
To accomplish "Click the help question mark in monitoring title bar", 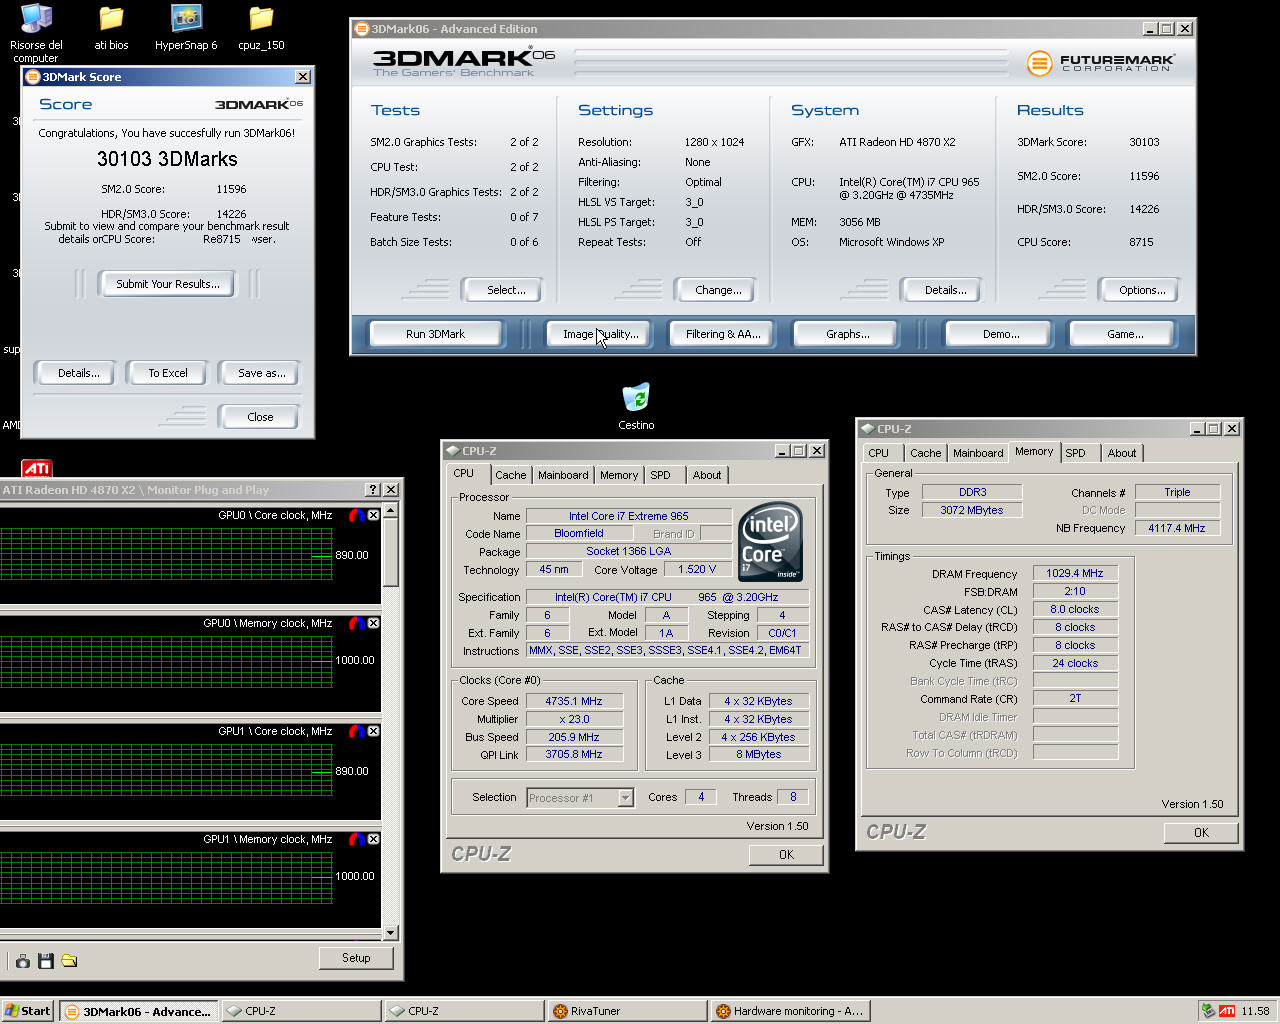I will [x=374, y=490].
